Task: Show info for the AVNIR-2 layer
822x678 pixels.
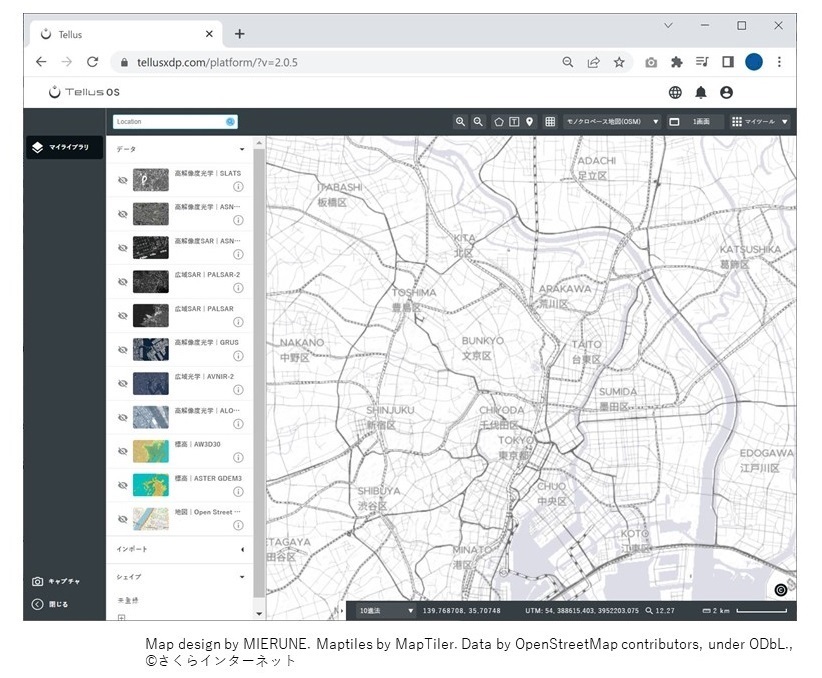Action: 238,390
